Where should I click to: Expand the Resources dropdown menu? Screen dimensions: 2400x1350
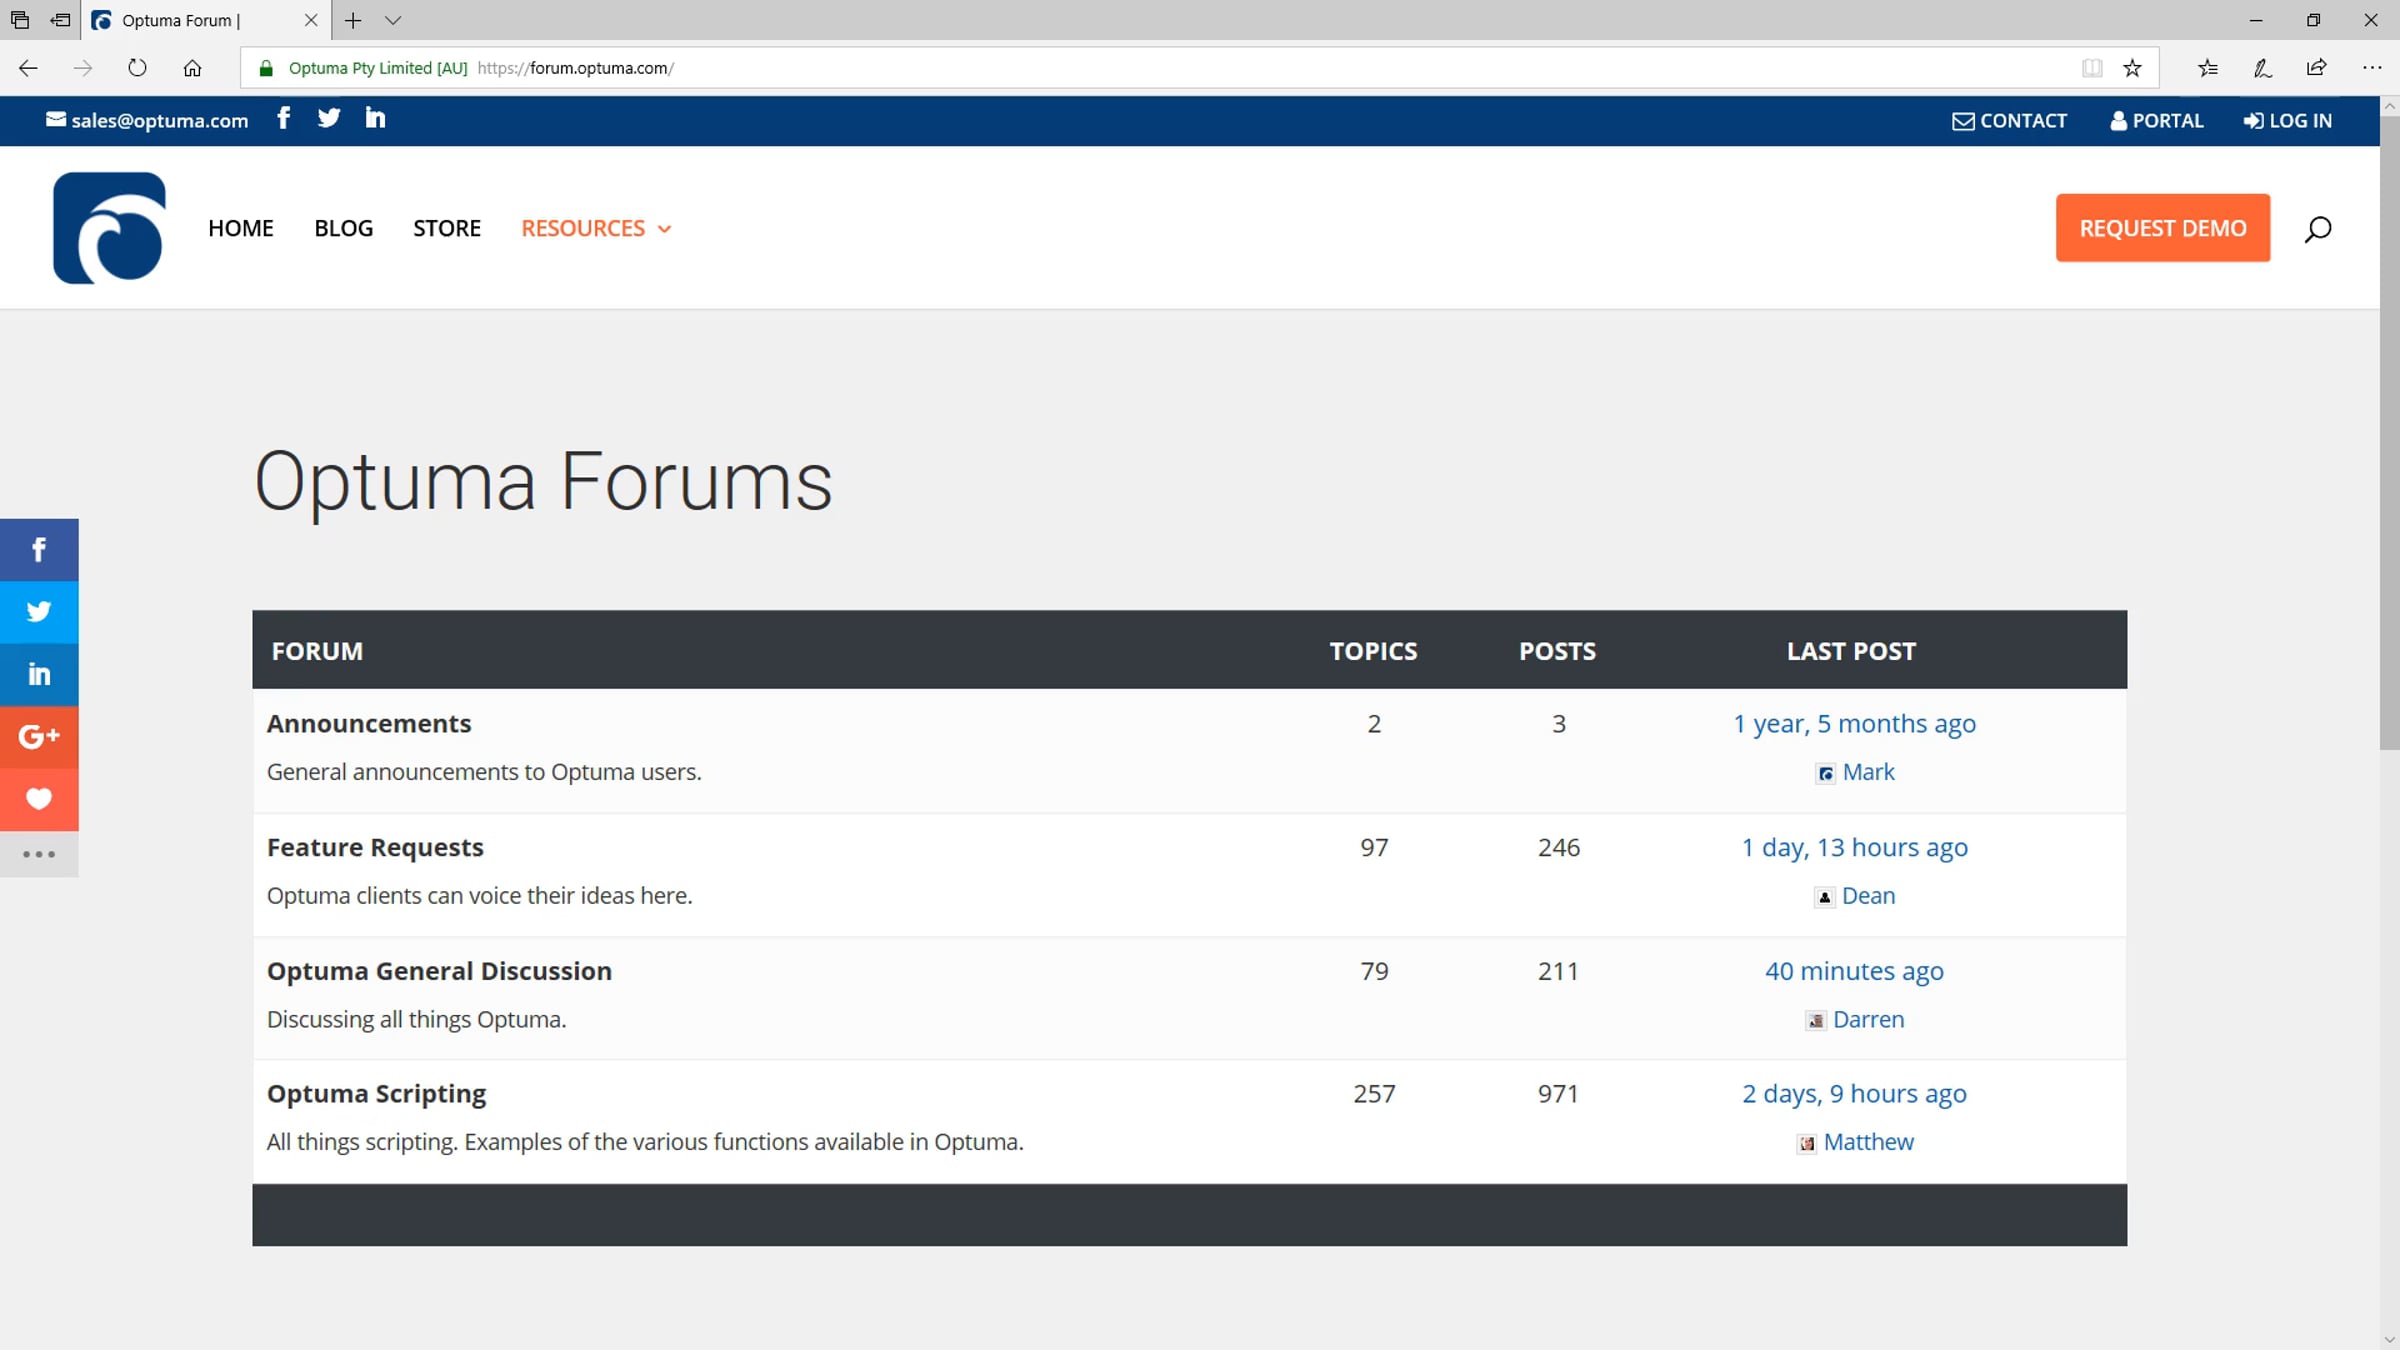tap(596, 229)
